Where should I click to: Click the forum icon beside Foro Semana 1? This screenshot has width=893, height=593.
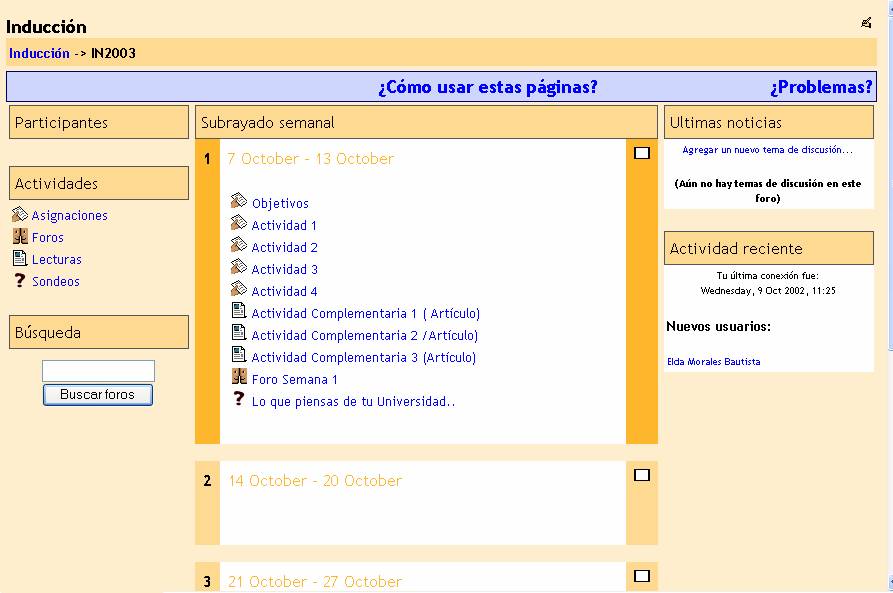pos(238,378)
